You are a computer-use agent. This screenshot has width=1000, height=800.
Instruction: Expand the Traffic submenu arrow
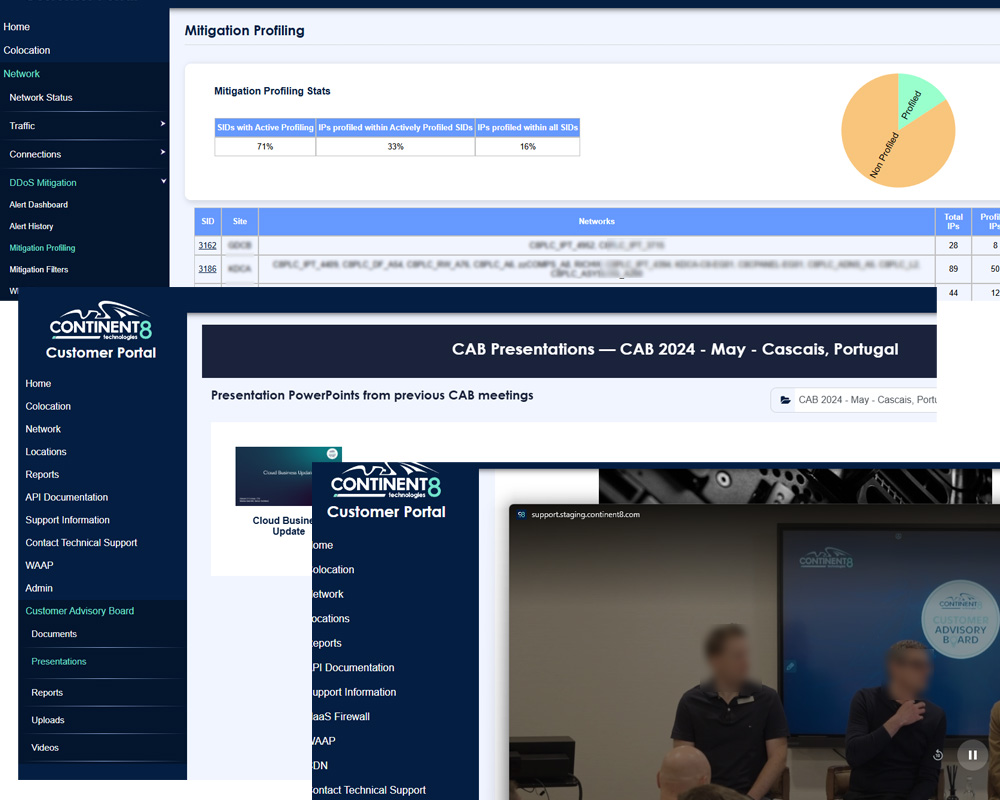163,125
